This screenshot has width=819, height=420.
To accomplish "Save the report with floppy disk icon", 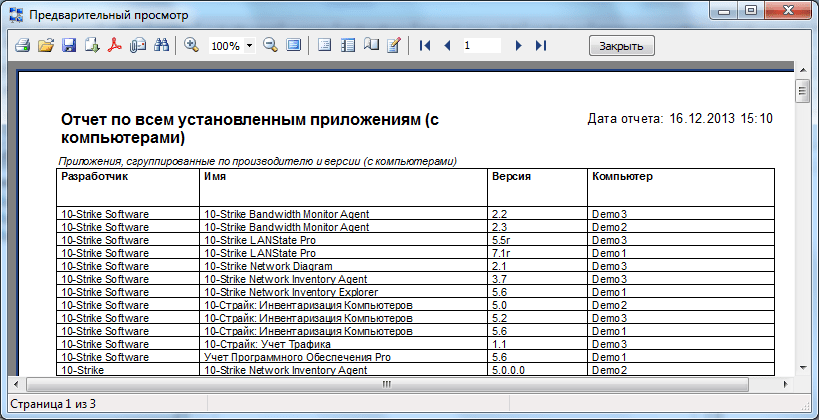I will 69,45.
